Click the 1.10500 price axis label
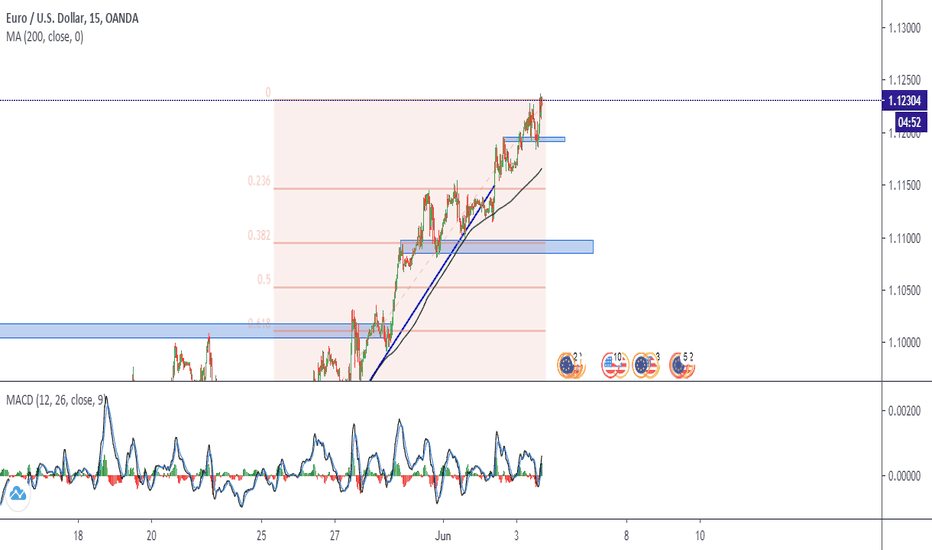Viewport: 932px width, 550px height. [x=905, y=290]
